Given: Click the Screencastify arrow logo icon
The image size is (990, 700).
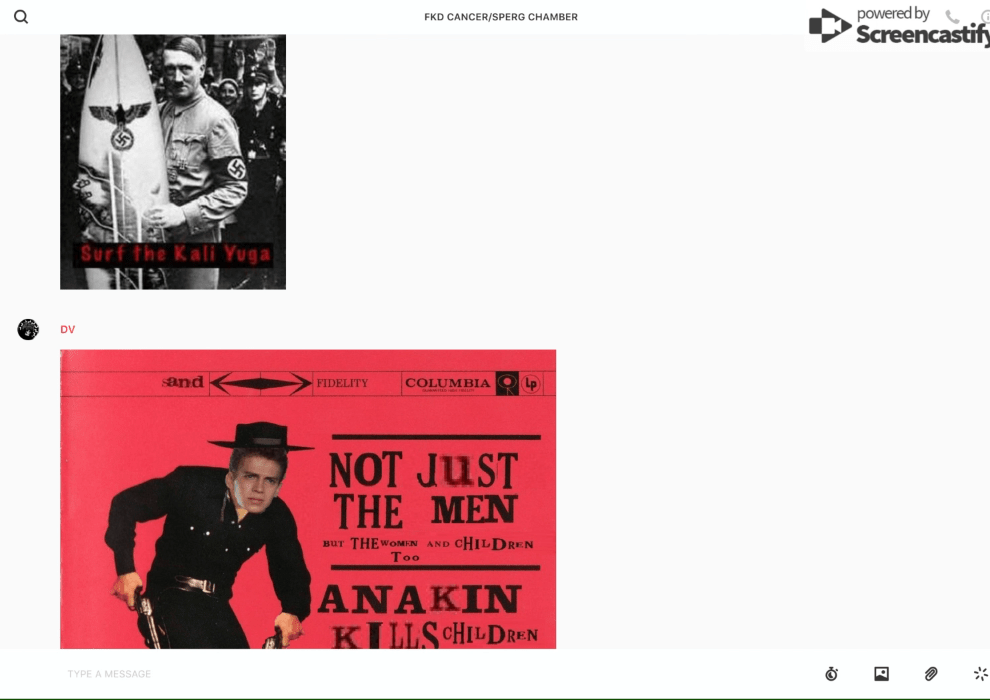Looking at the screenshot, I should (x=829, y=27).
